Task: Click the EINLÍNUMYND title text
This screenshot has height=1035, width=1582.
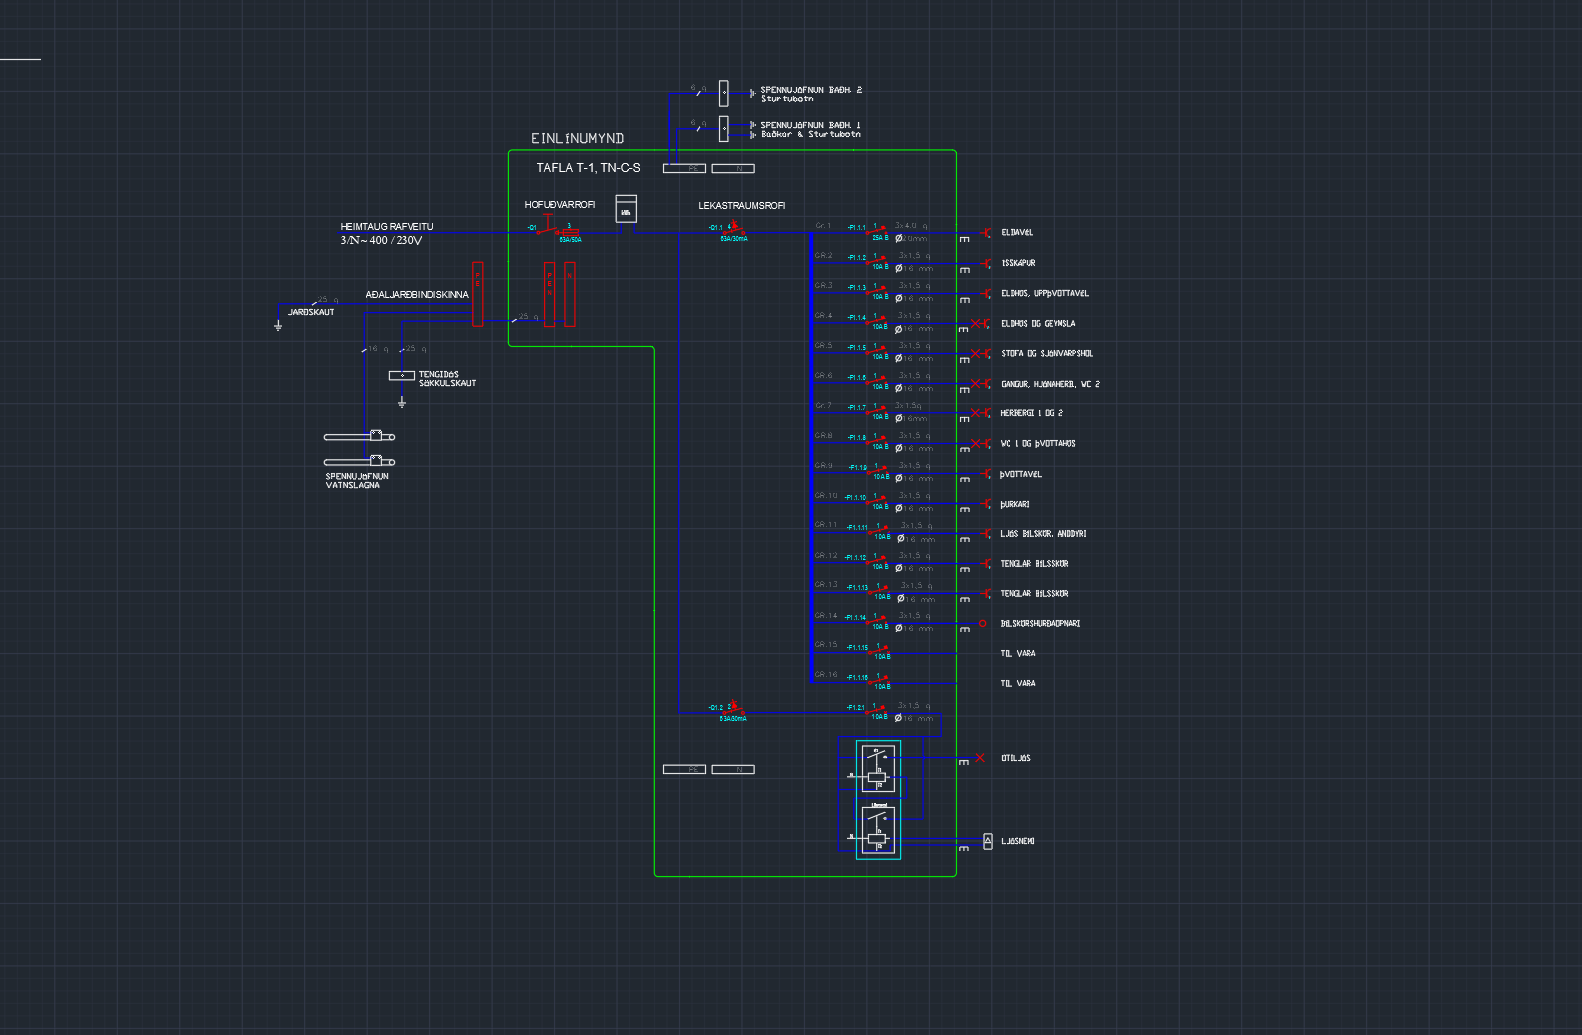Action: point(577,138)
